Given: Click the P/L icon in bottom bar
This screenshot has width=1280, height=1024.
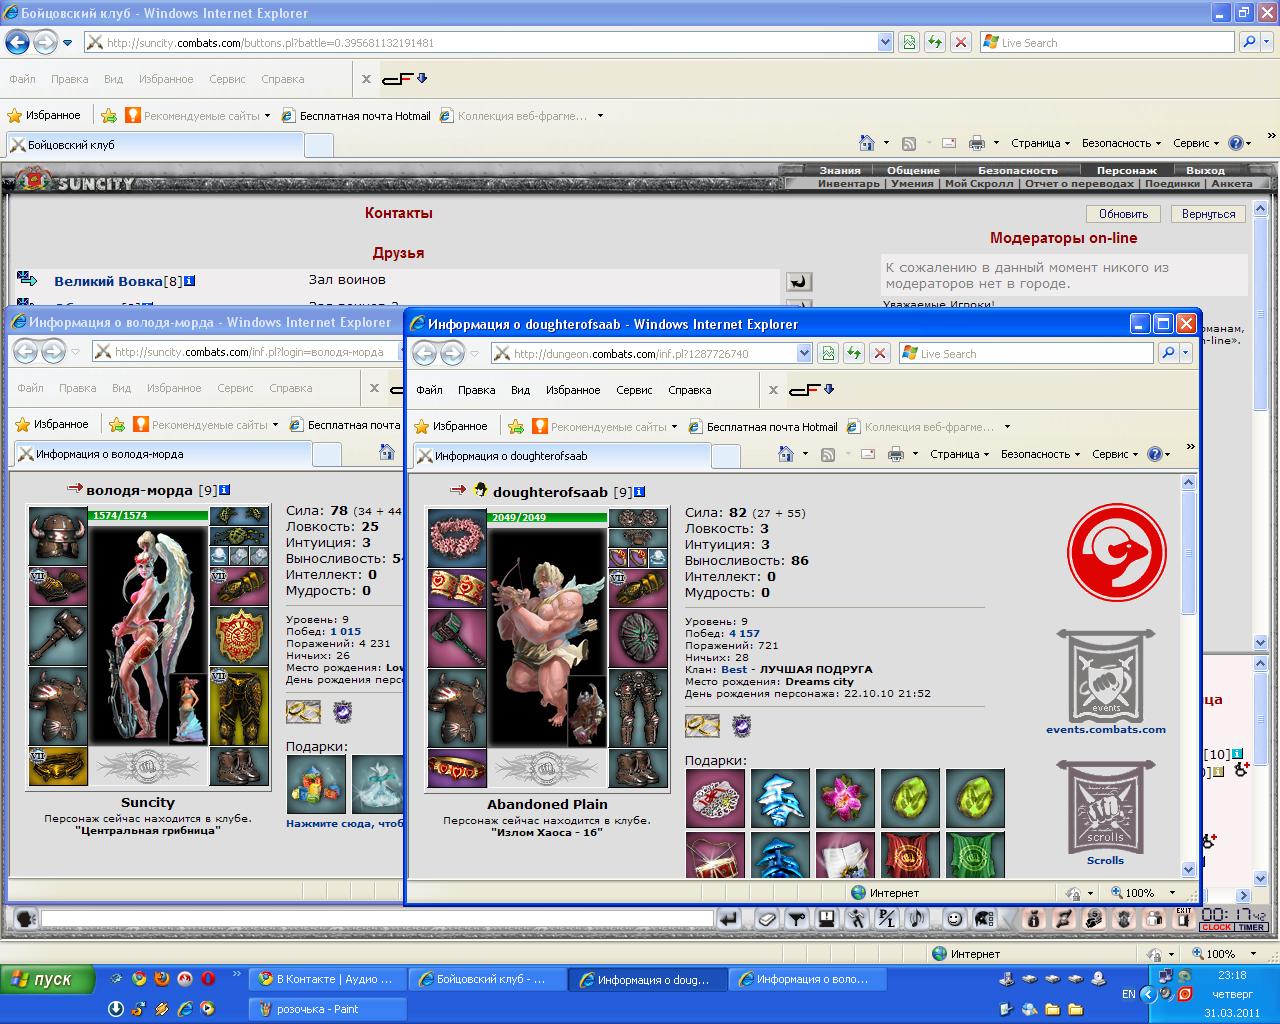Looking at the screenshot, I should (886, 918).
